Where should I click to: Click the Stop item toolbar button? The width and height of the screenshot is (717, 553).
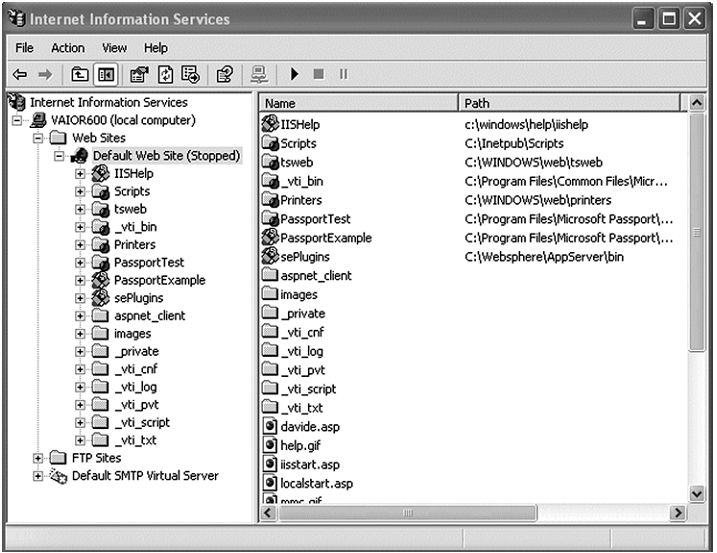319,74
